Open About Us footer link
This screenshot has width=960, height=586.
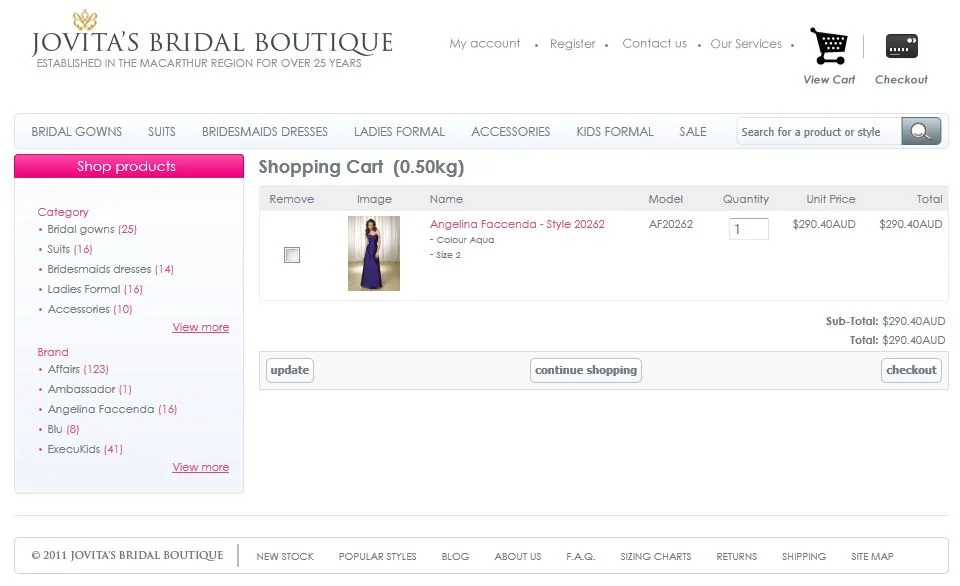click(x=518, y=557)
